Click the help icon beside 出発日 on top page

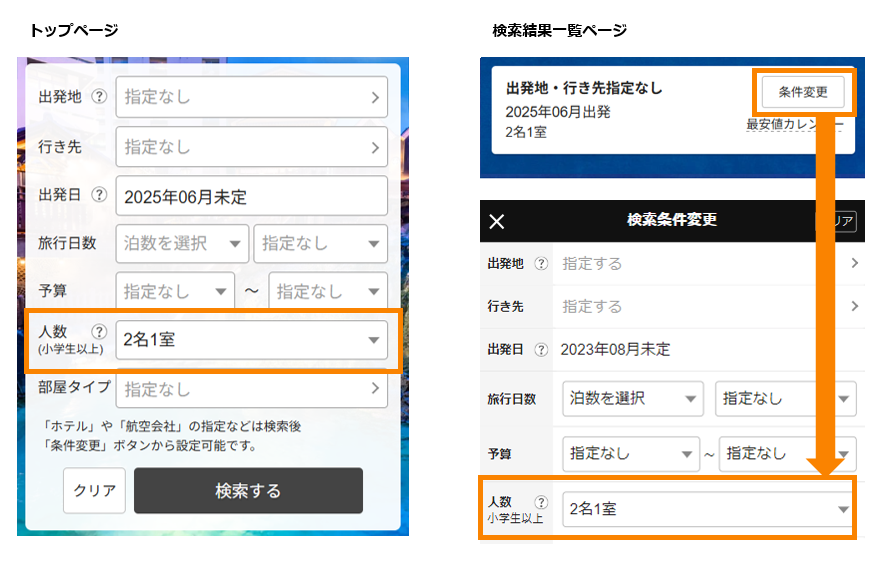pos(99,196)
